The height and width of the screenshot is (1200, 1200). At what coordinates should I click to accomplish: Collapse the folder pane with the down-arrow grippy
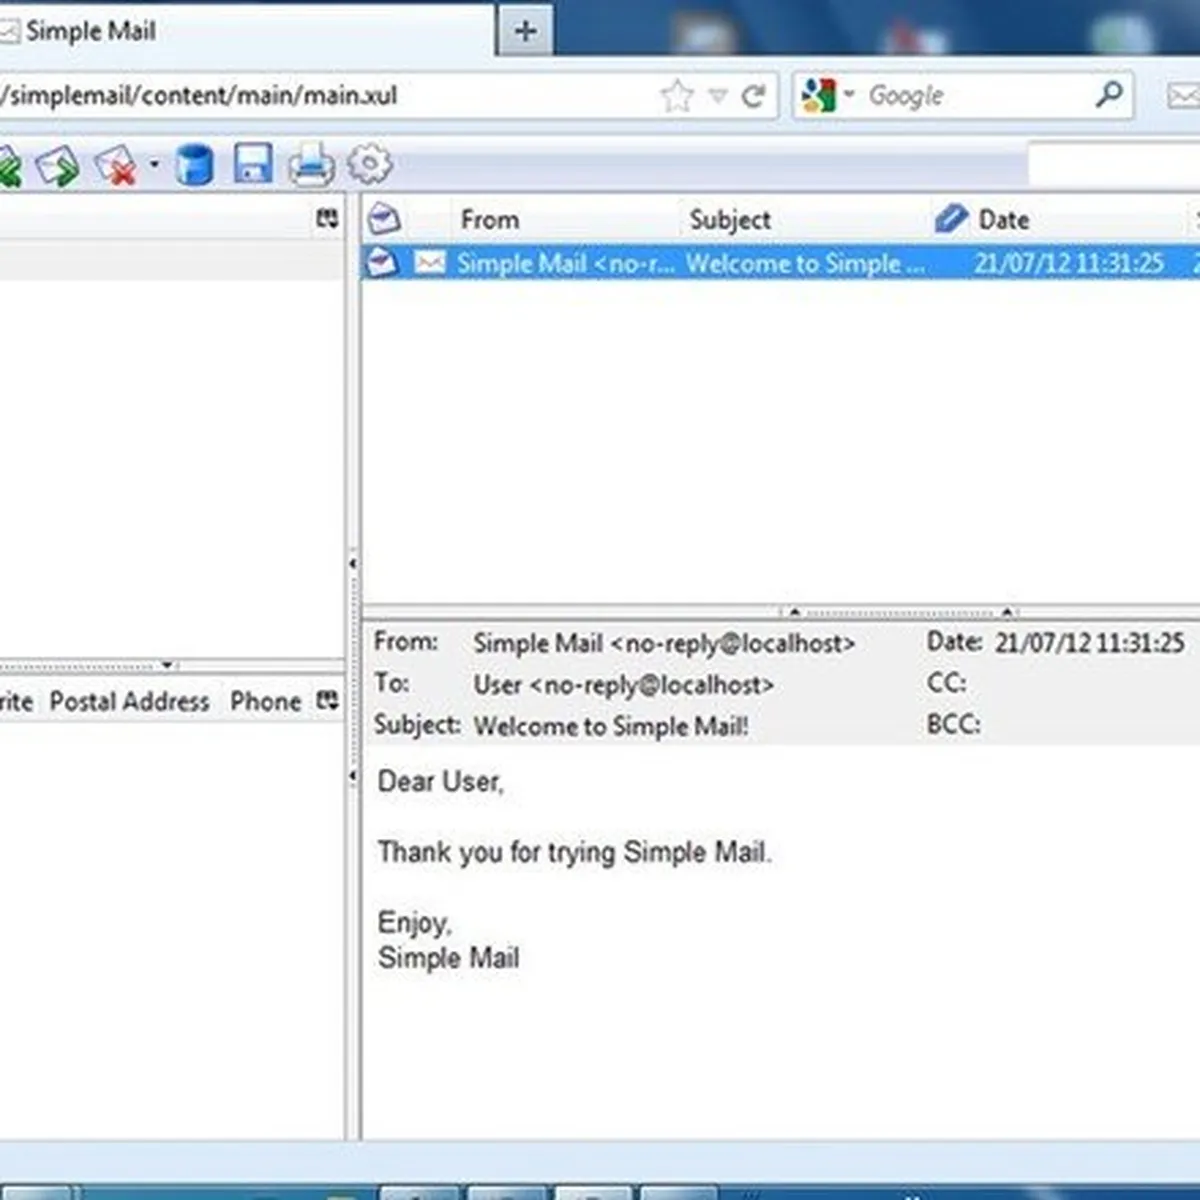click(x=168, y=664)
